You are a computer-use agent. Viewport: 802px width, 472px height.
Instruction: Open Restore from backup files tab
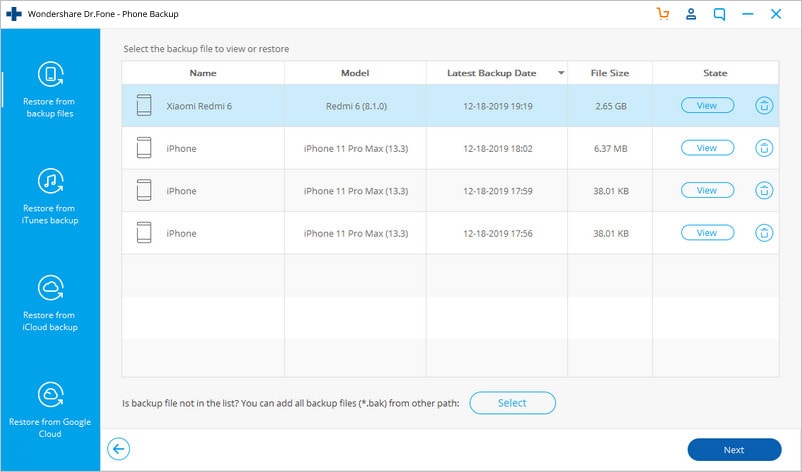coord(50,91)
